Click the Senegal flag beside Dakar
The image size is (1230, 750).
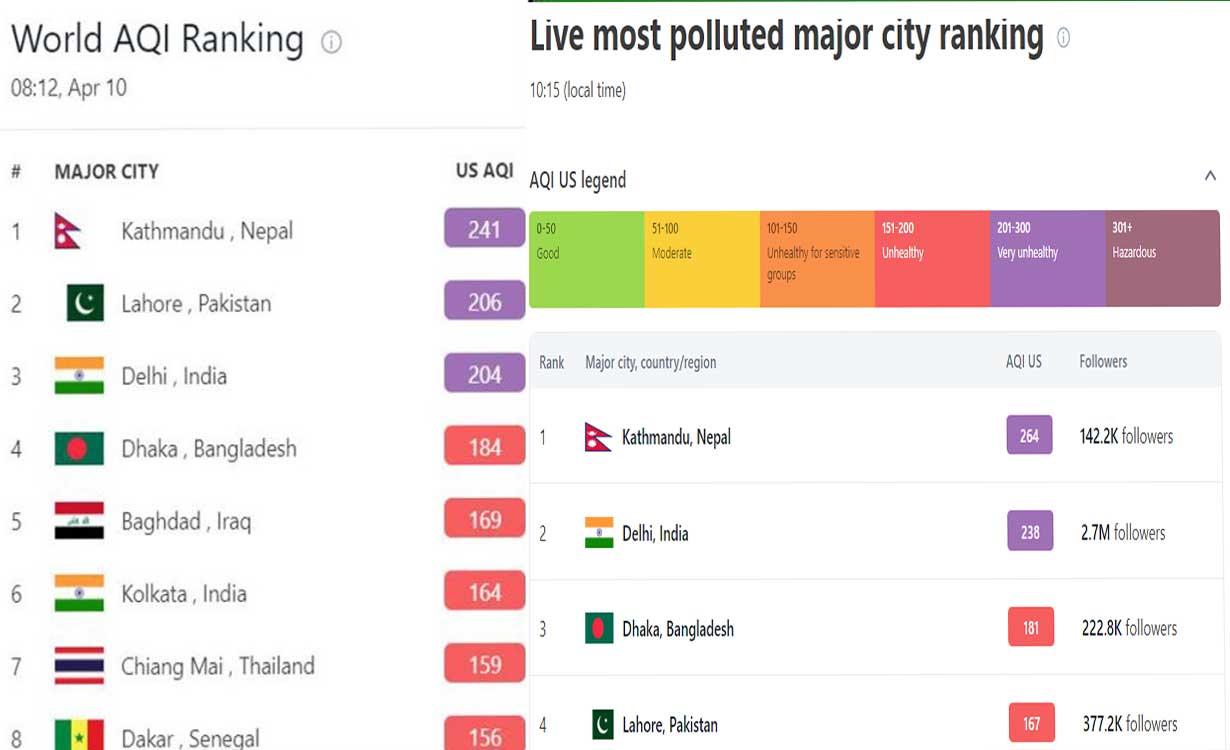pyautogui.click(x=79, y=736)
